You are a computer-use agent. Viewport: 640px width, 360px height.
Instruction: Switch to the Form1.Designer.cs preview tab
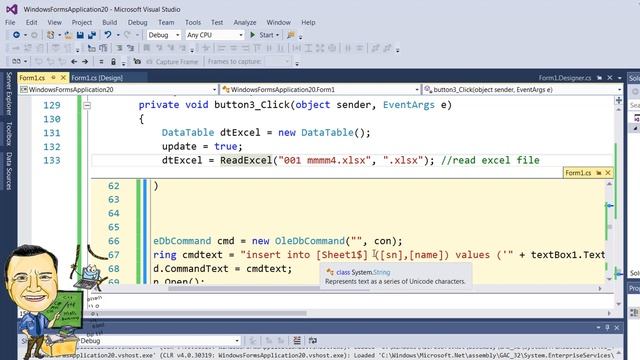click(564, 78)
